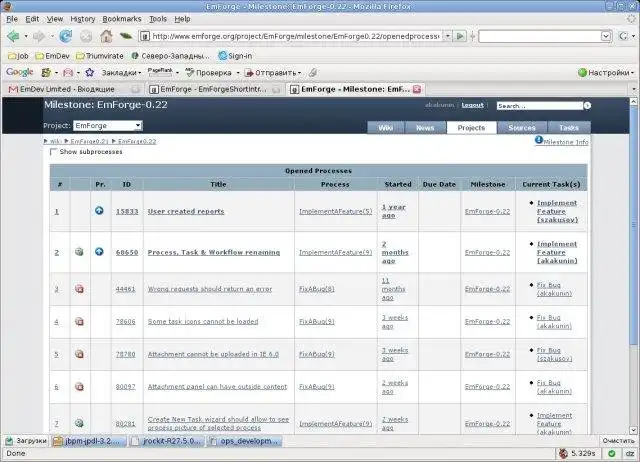Open the History menu
The height and width of the screenshot is (462, 640).
coord(83,19)
